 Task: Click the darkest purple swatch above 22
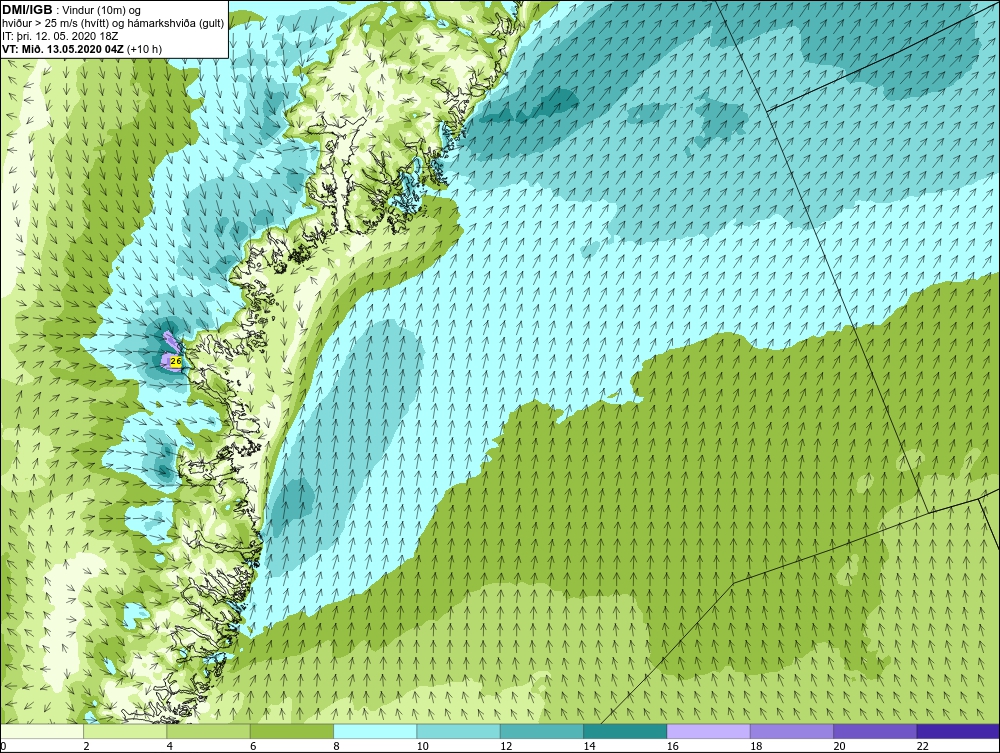pyautogui.click(x=958, y=731)
